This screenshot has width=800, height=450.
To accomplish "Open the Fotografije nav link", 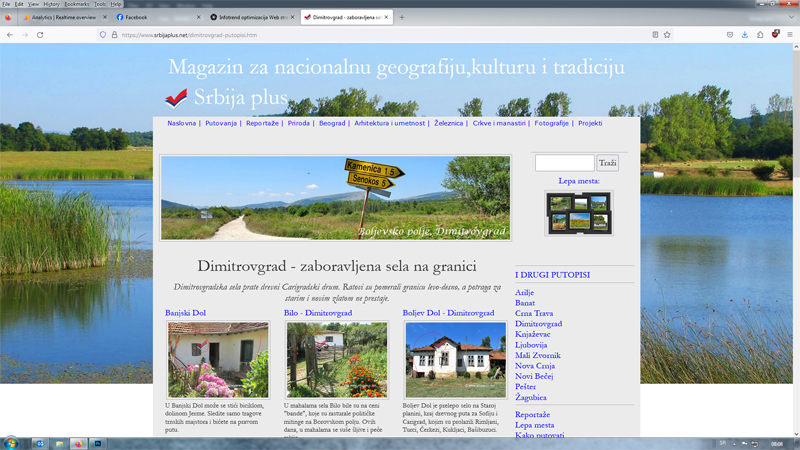I will [x=552, y=123].
